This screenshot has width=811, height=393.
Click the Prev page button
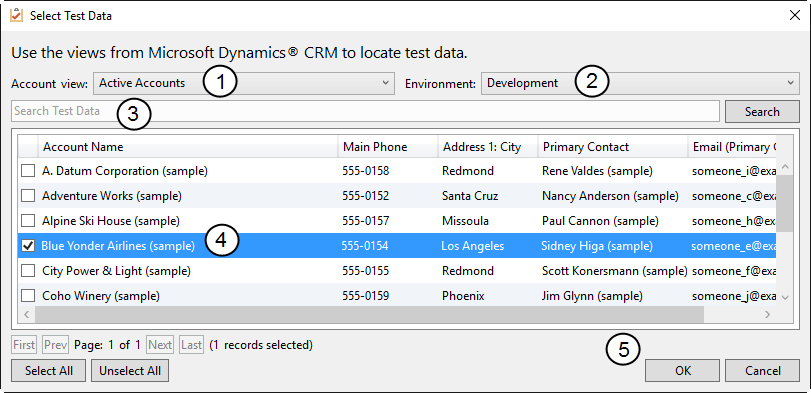55,345
